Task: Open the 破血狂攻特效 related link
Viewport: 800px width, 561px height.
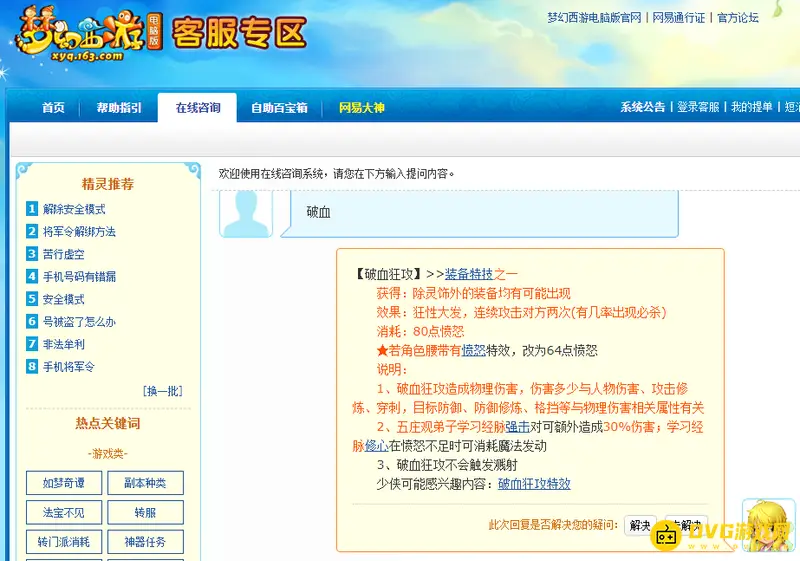Action: [x=534, y=484]
